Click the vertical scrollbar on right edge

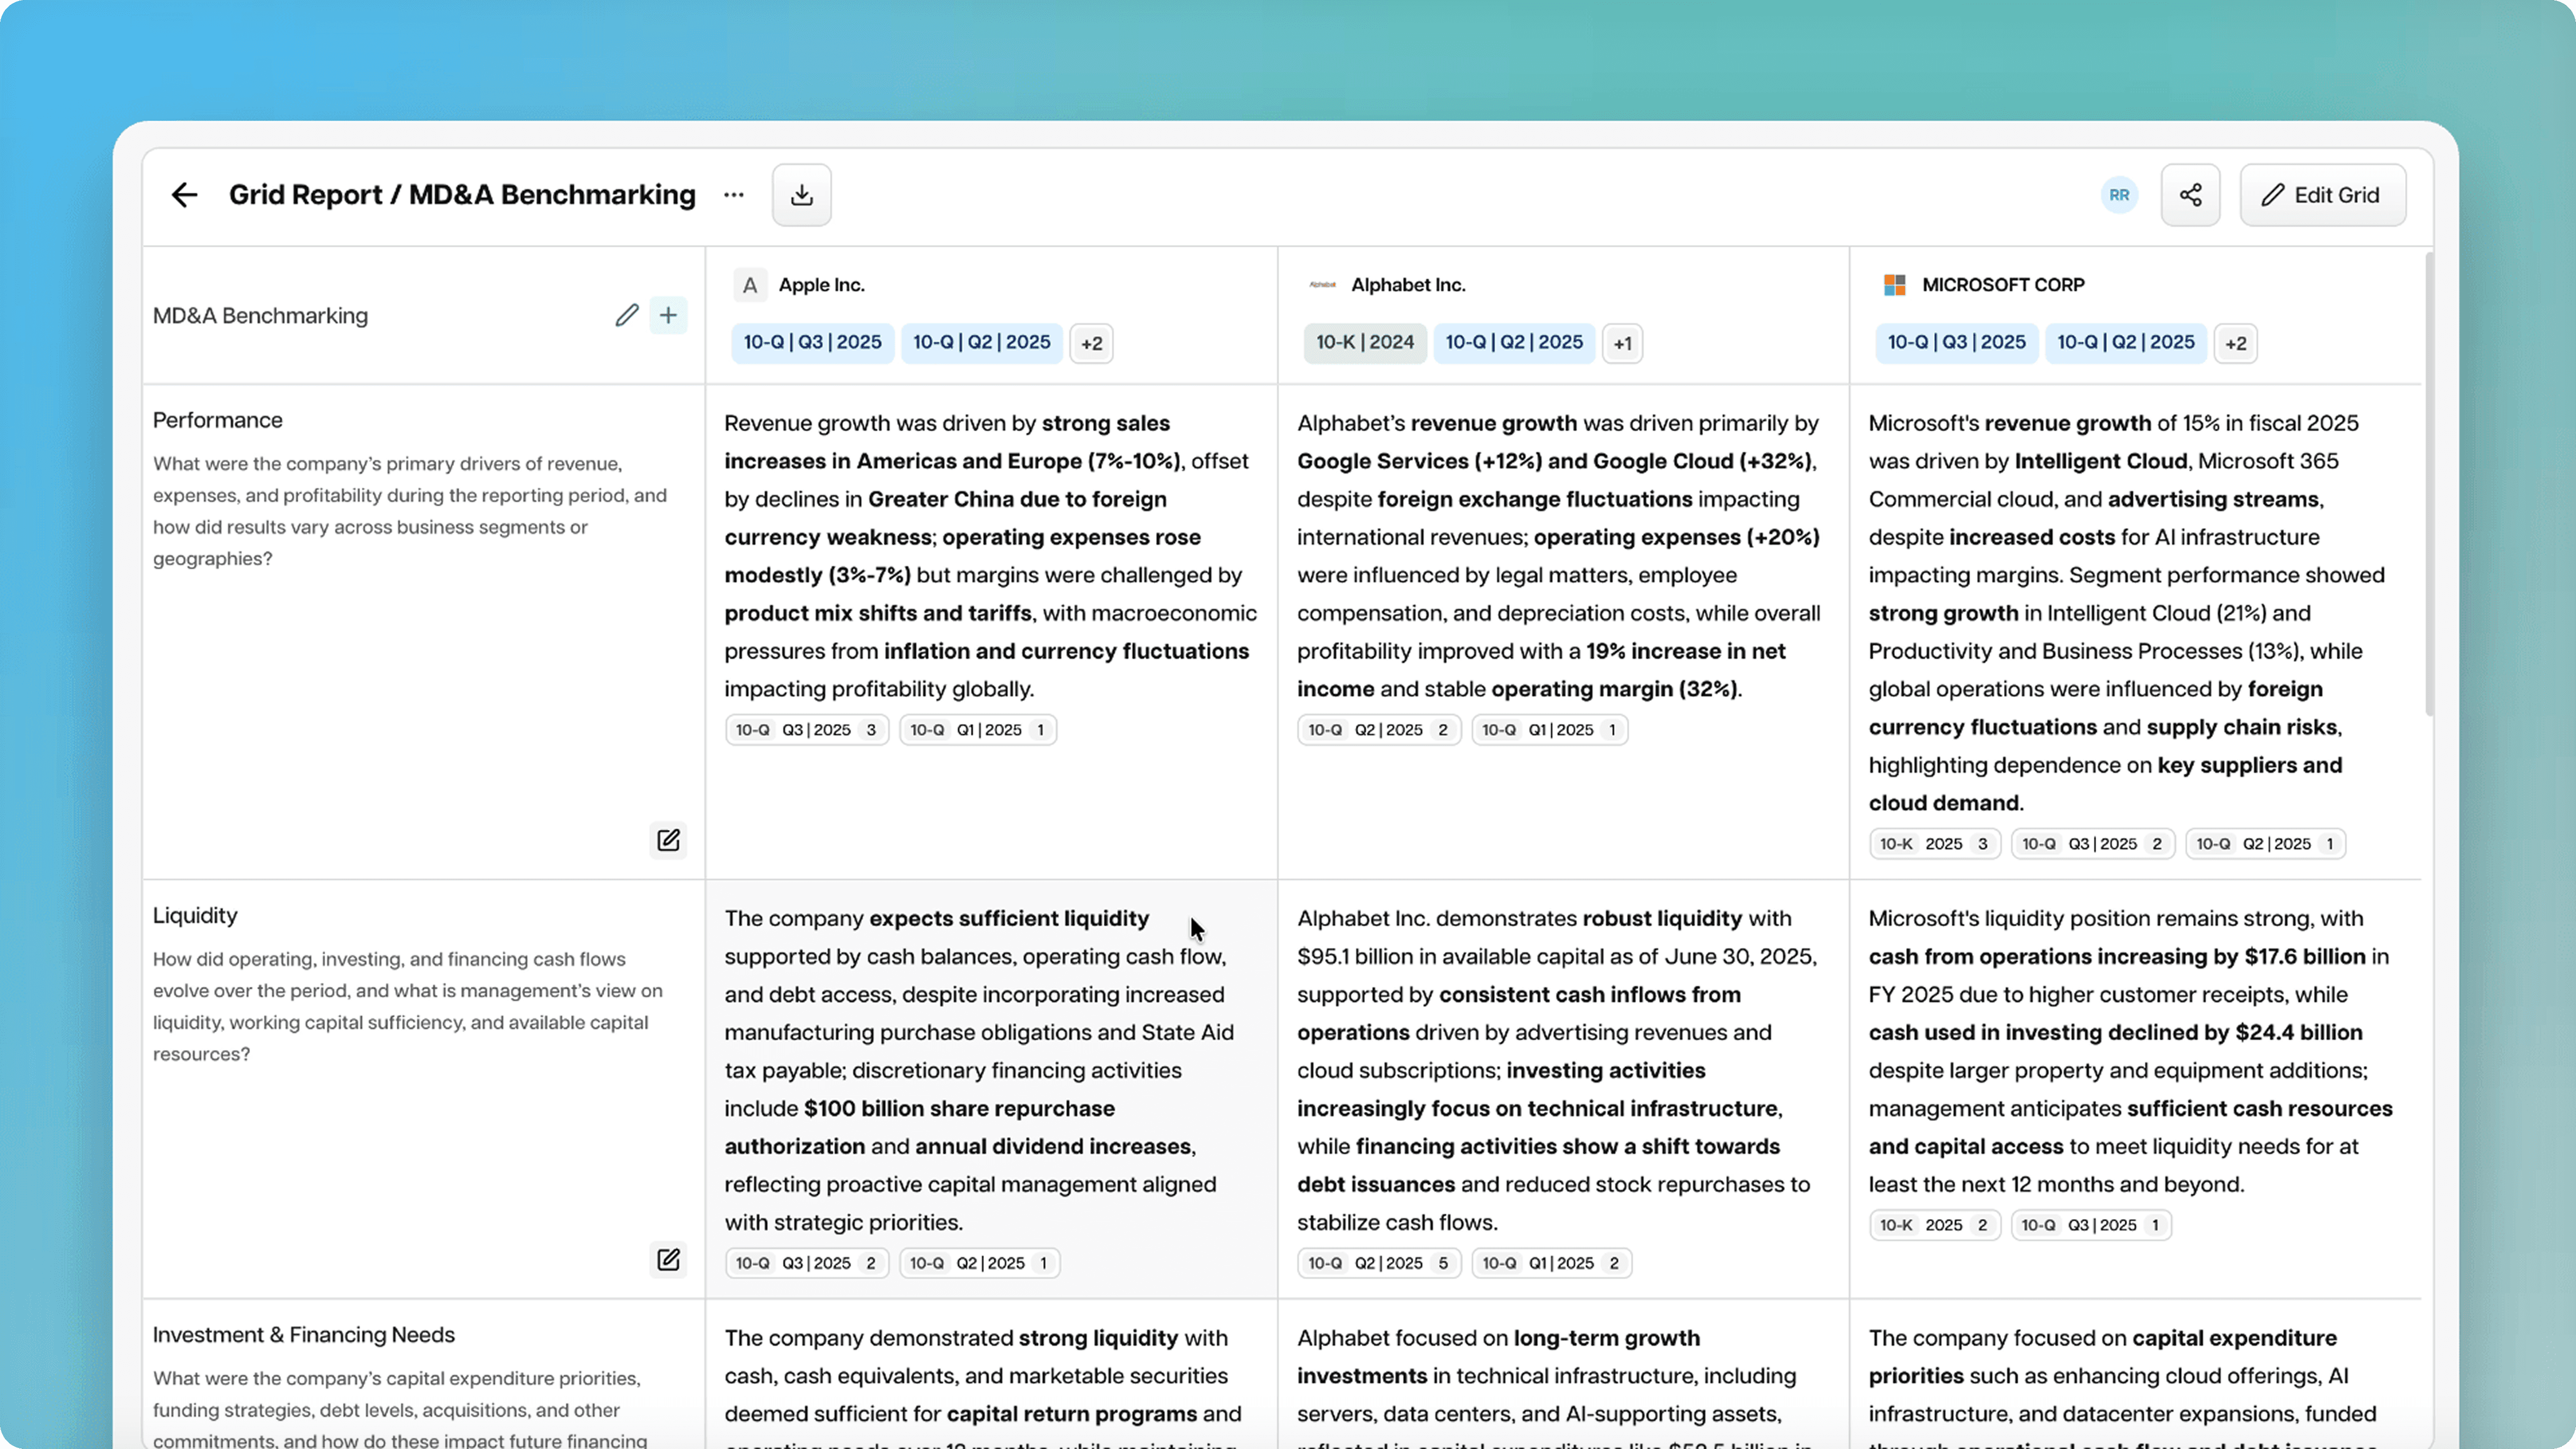2429,485
